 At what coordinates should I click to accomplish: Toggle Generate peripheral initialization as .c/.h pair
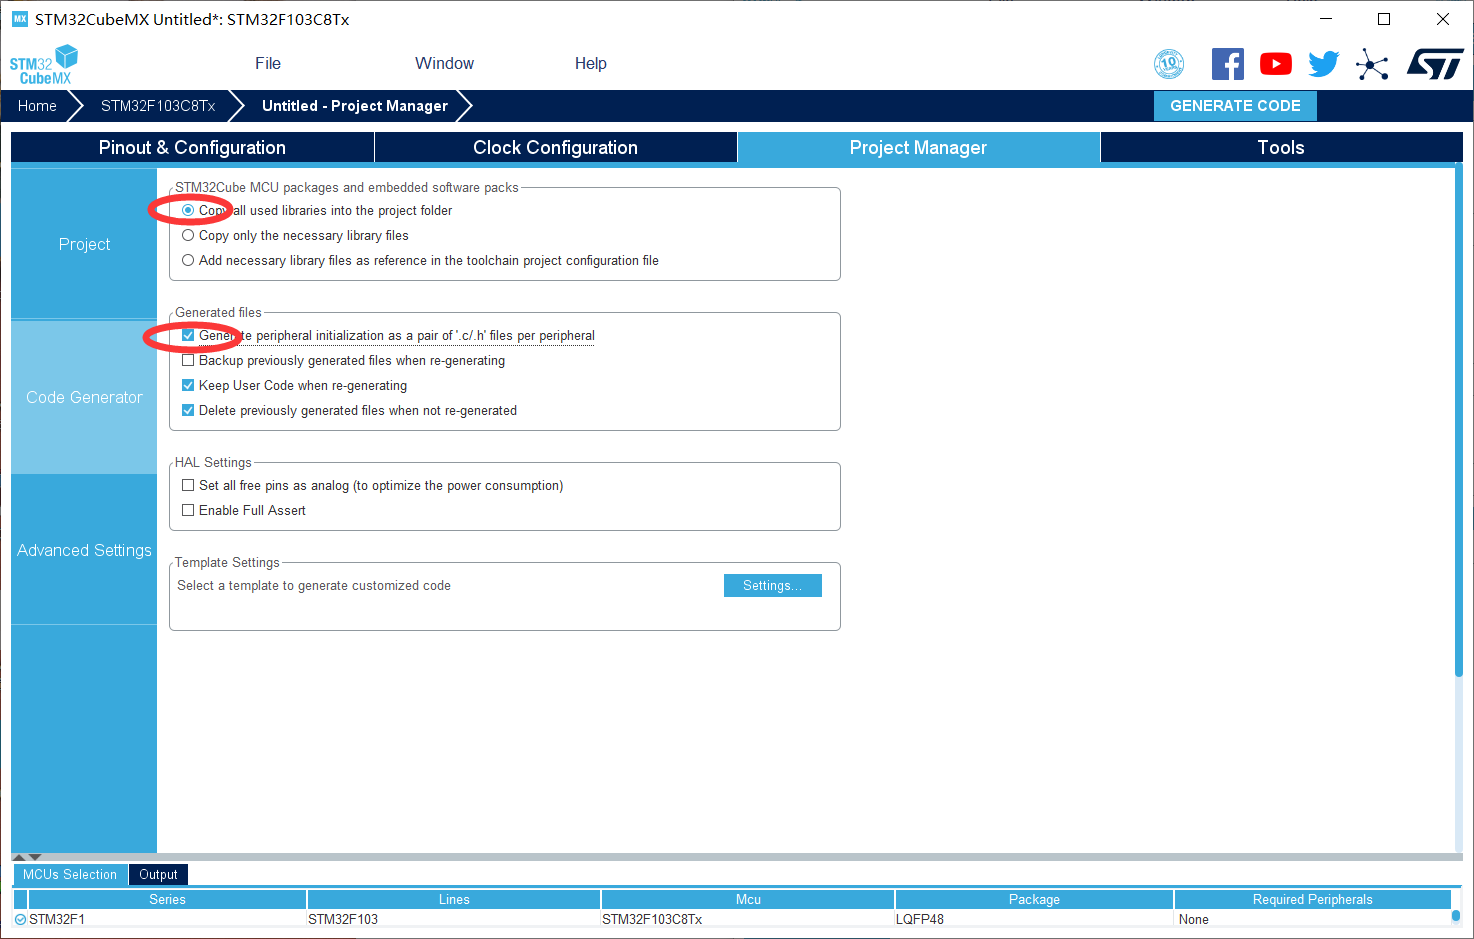click(x=188, y=335)
